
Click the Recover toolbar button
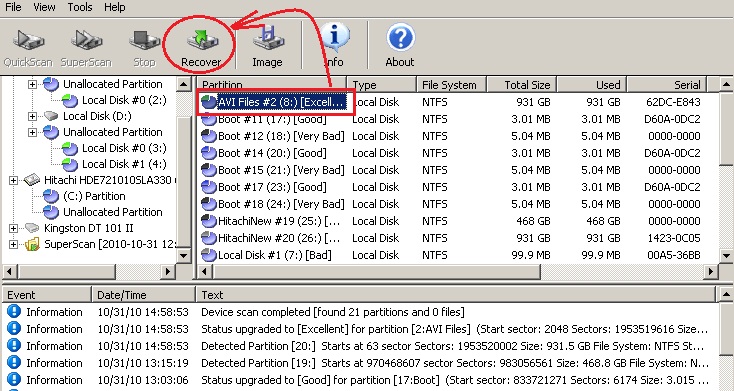(201, 48)
